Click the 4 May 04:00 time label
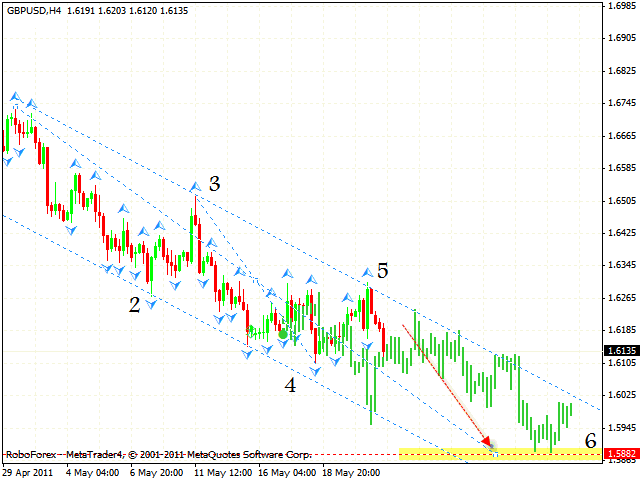 93,473
